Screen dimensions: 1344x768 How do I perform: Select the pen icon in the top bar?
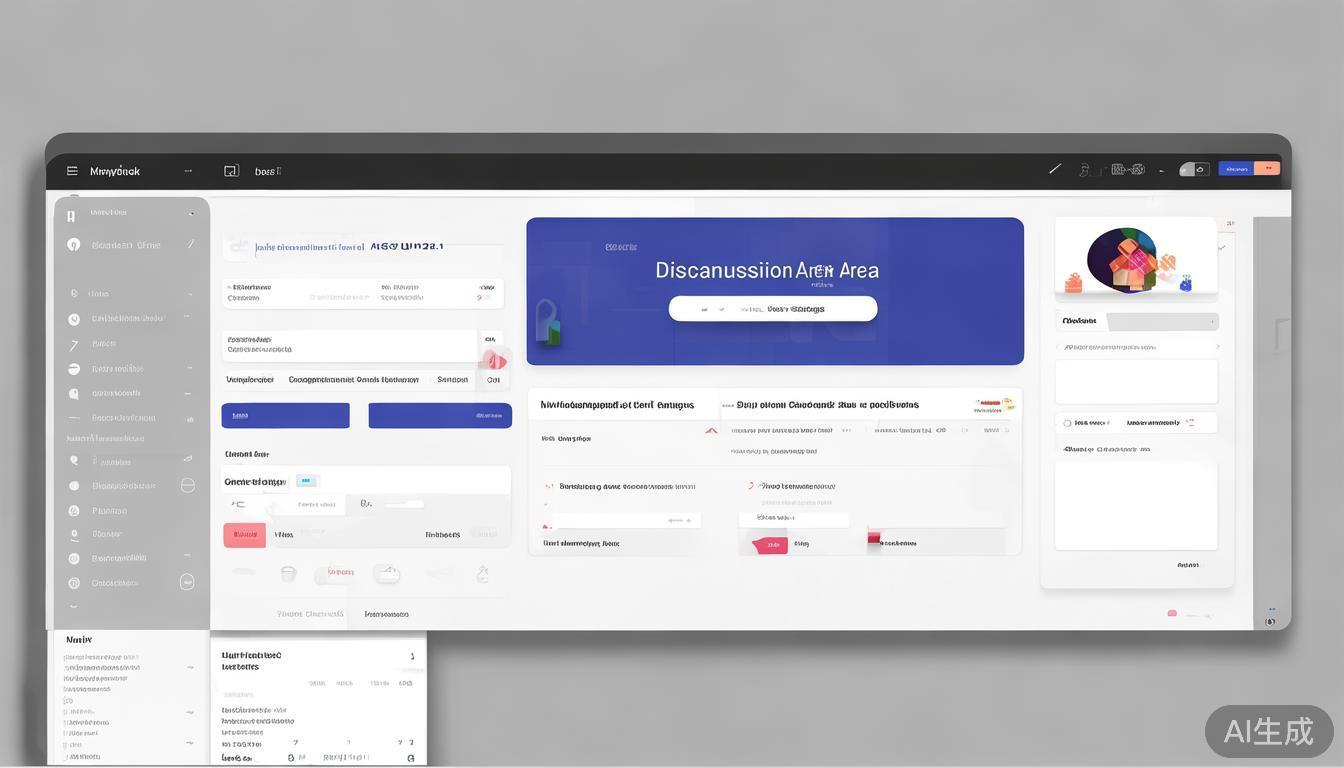point(1054,169)
